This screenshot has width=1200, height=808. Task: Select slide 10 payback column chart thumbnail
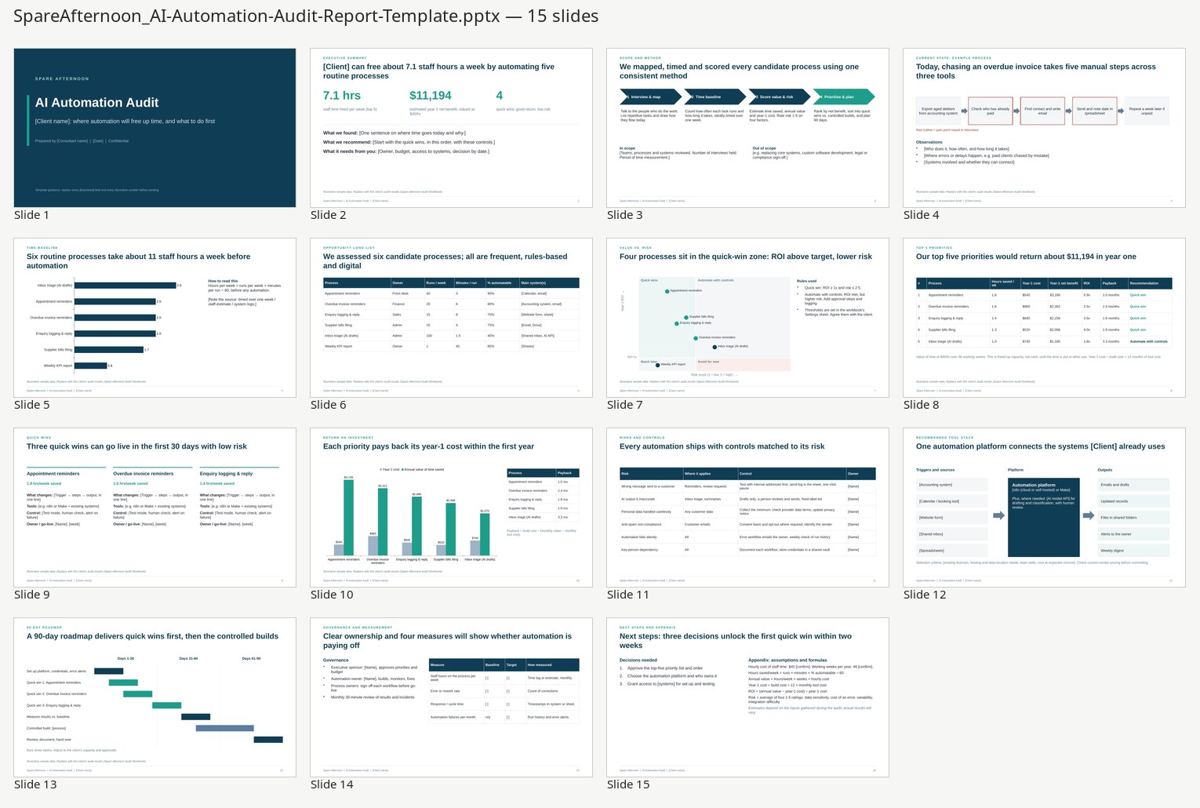click(451, 507)
